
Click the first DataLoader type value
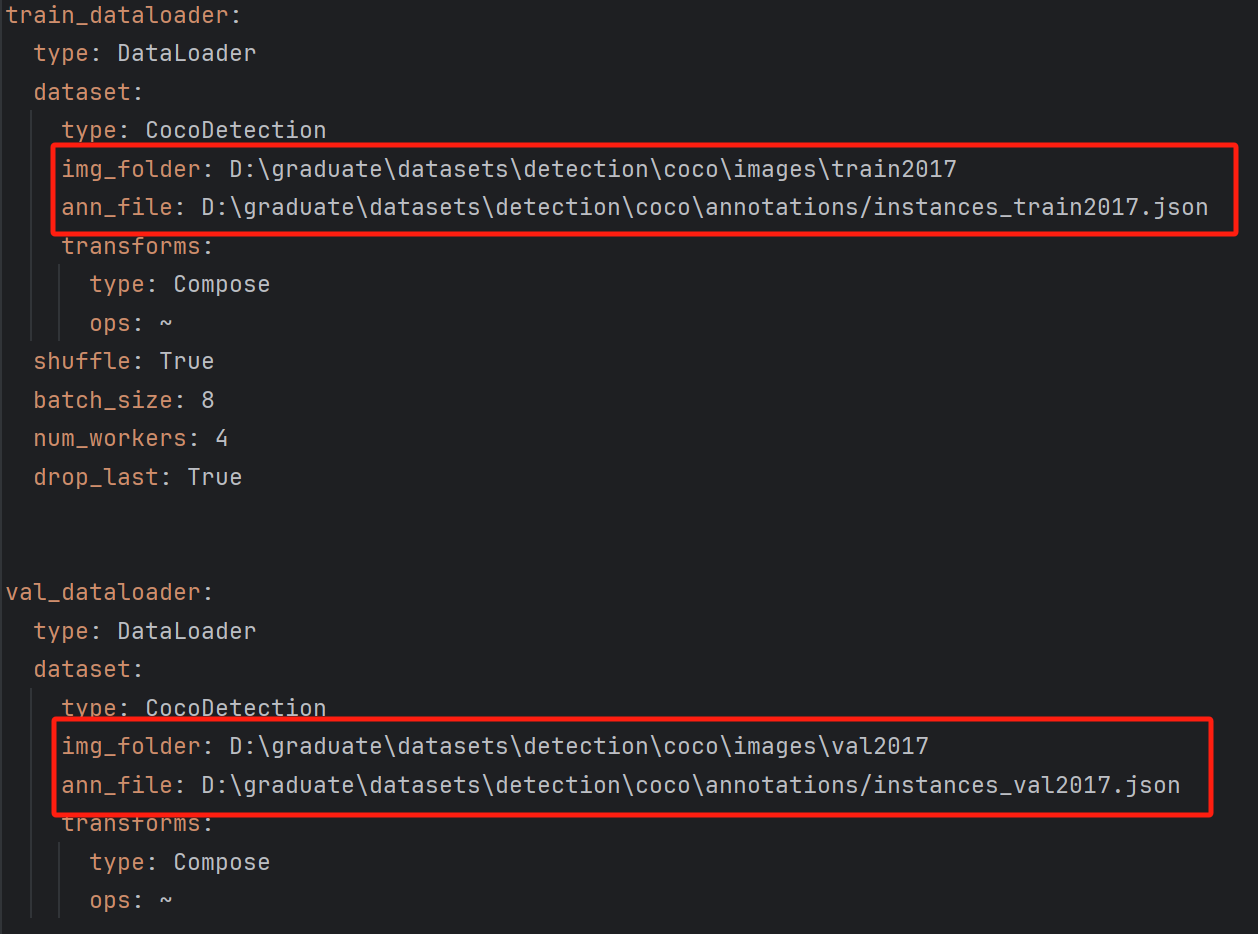click(x=187, y=53)
